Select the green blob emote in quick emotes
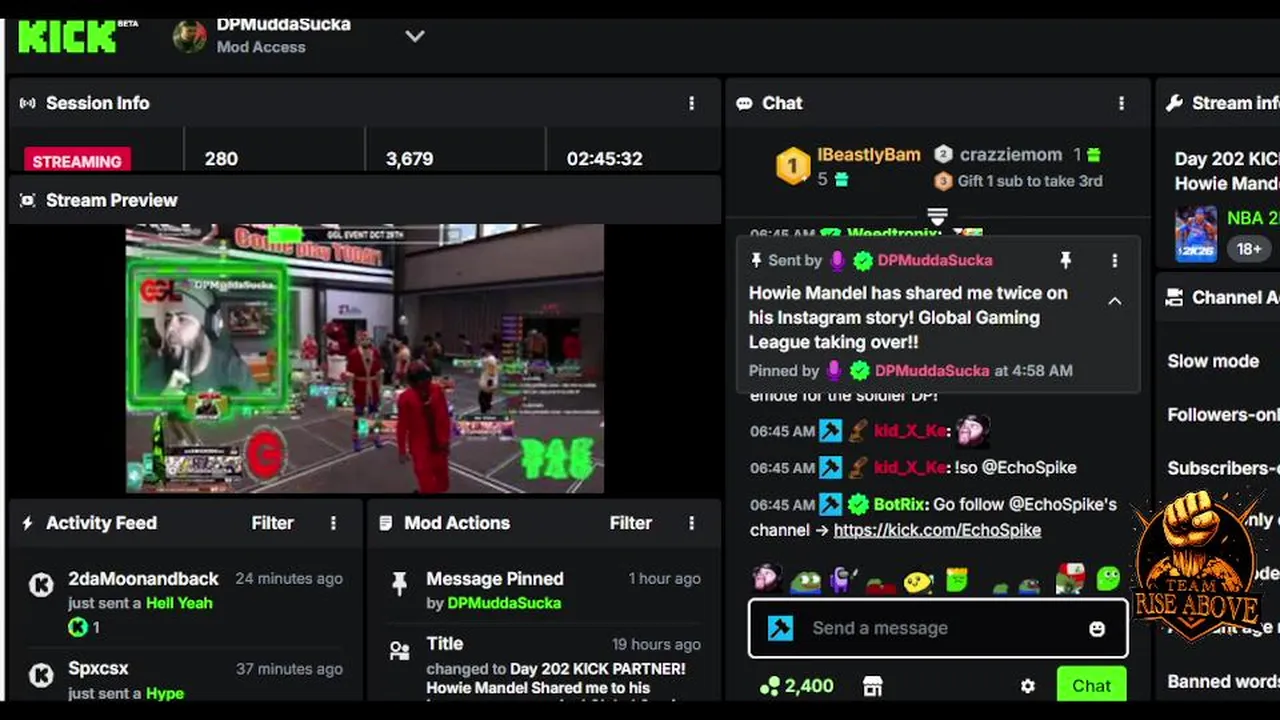1280x720 pixels. pyautogui.click(x=1108, y=578)
